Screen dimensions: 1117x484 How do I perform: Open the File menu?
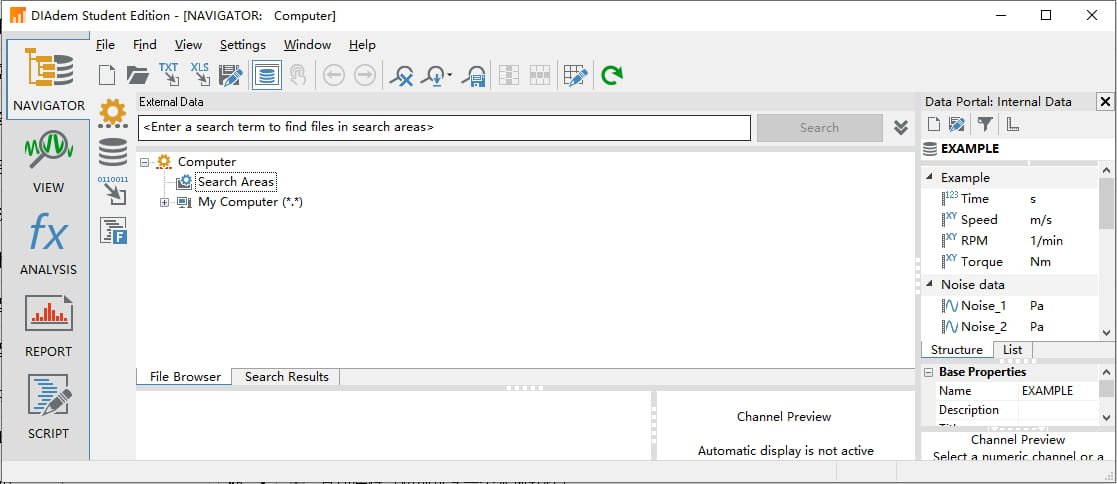coord(105,45)
